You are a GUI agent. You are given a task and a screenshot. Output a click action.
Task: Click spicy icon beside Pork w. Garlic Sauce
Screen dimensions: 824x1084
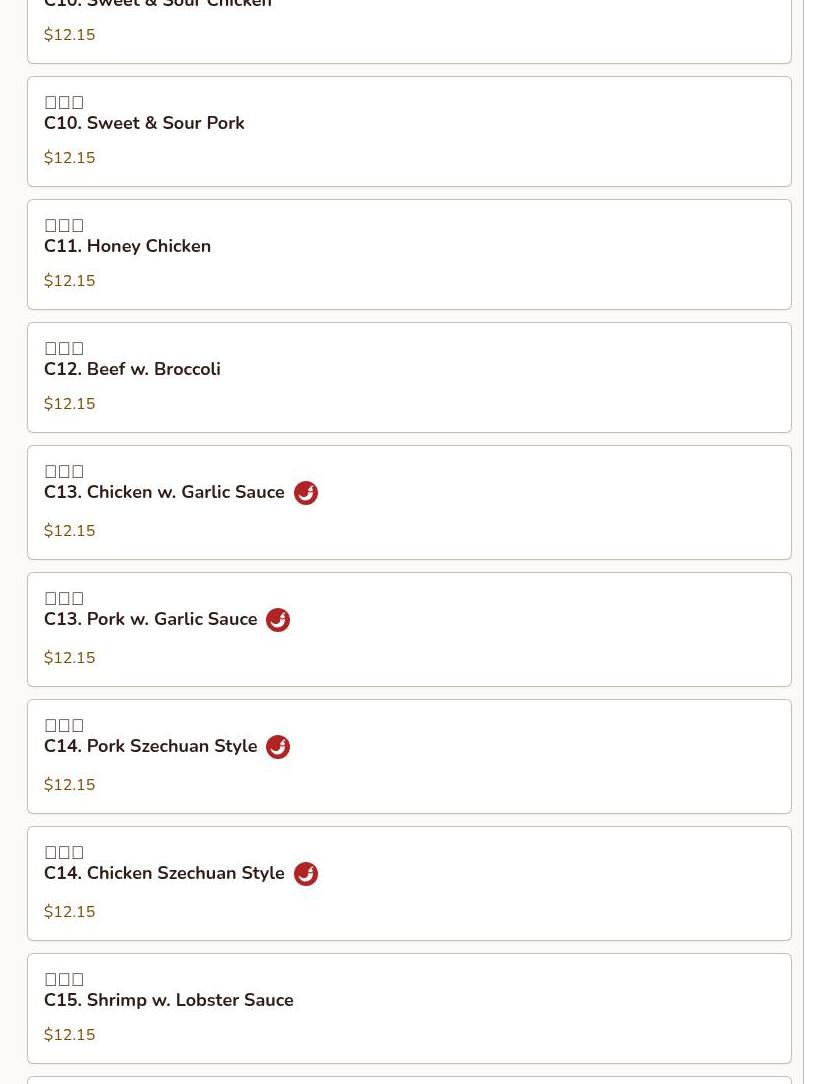pos(278,620)
